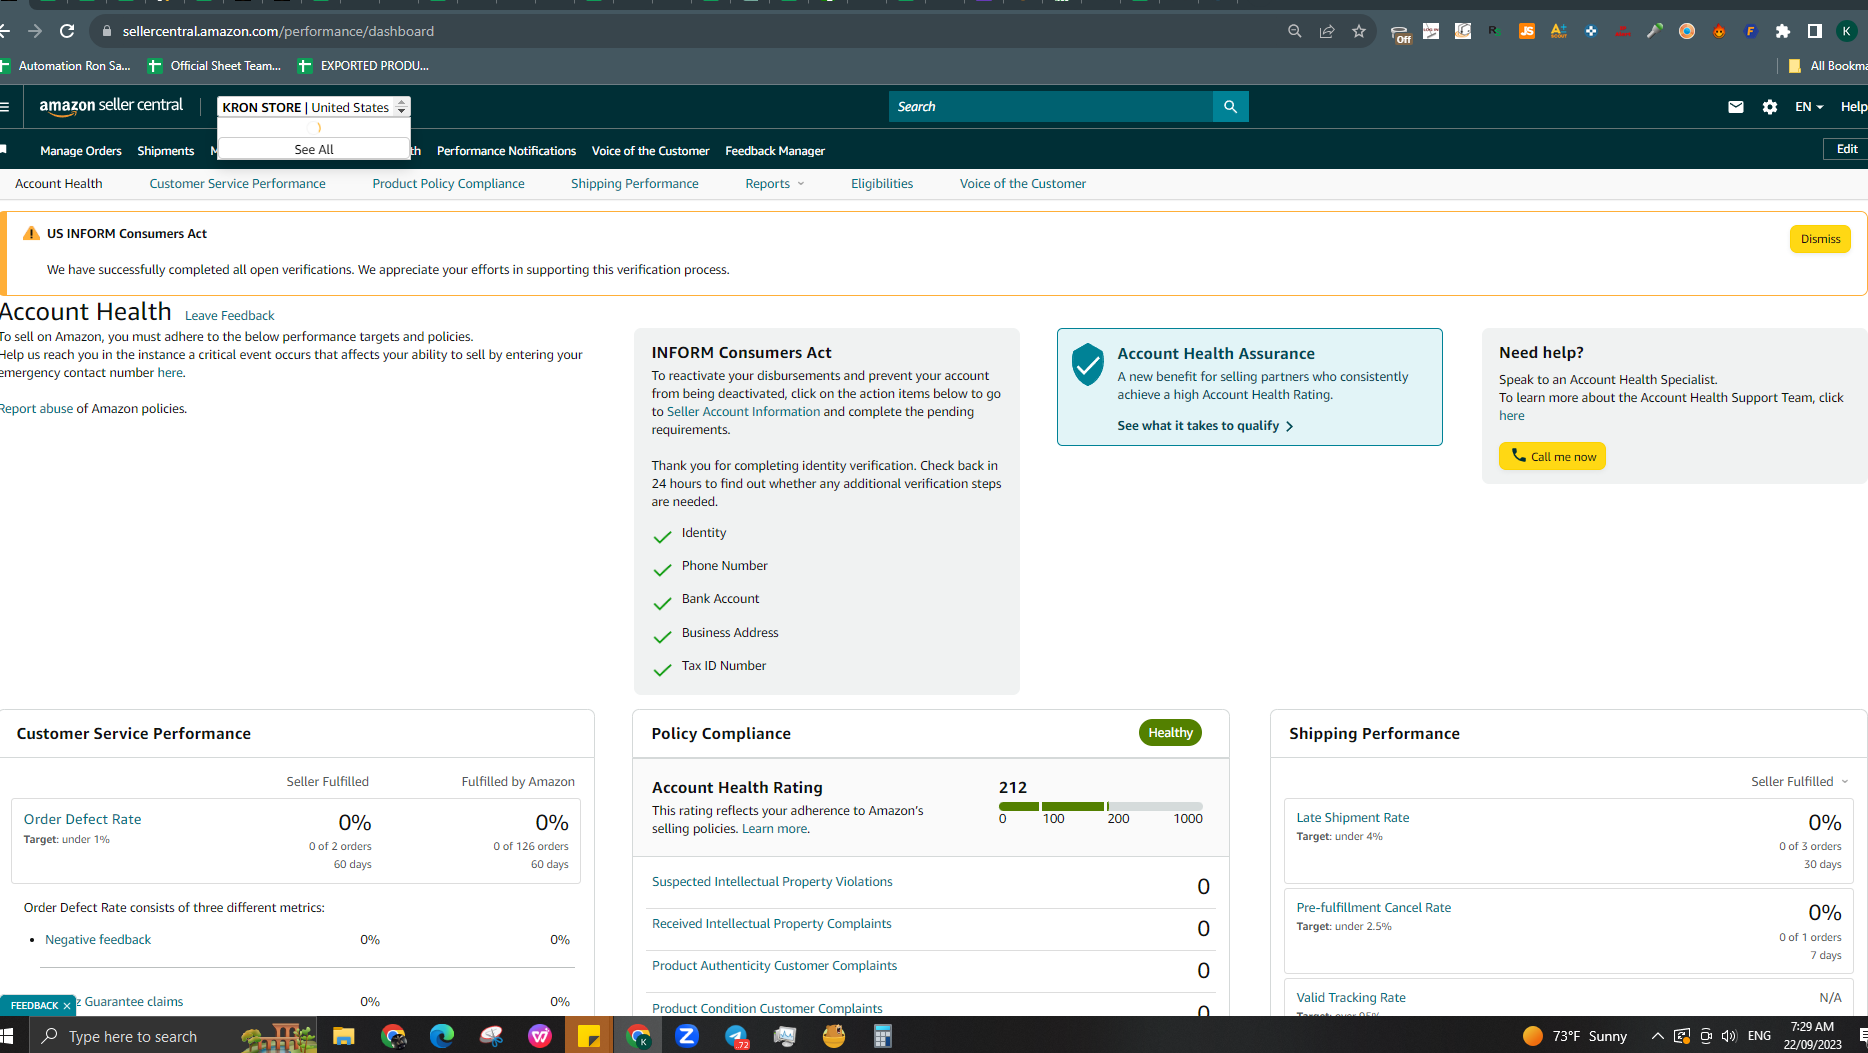This screenshot has width=1868, height=1053.
Task: Bookmark this page with the star icon
Action: pos(1359,31)
